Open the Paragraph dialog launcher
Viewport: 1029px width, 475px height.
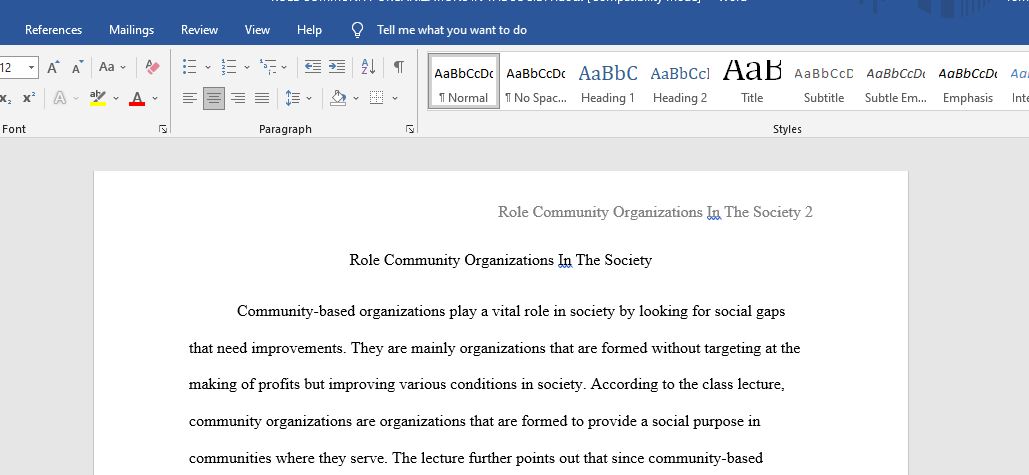pos(410,129)
